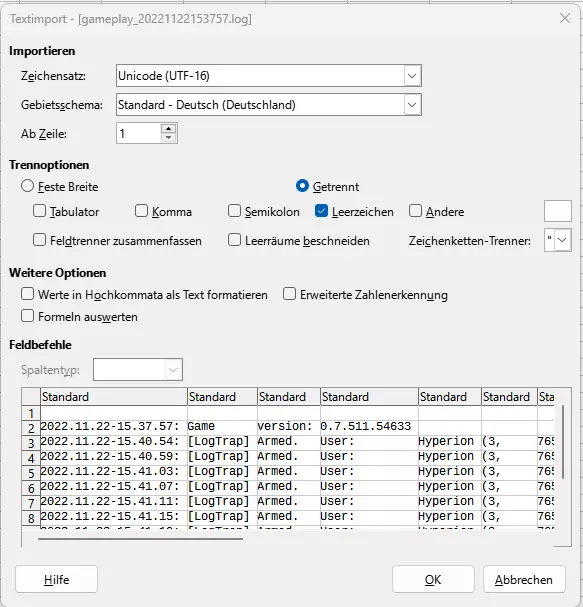Increase the Ab Zeile value
Image resolution: width=583 pixels, height=607 pixels.
tap(168, 129)
